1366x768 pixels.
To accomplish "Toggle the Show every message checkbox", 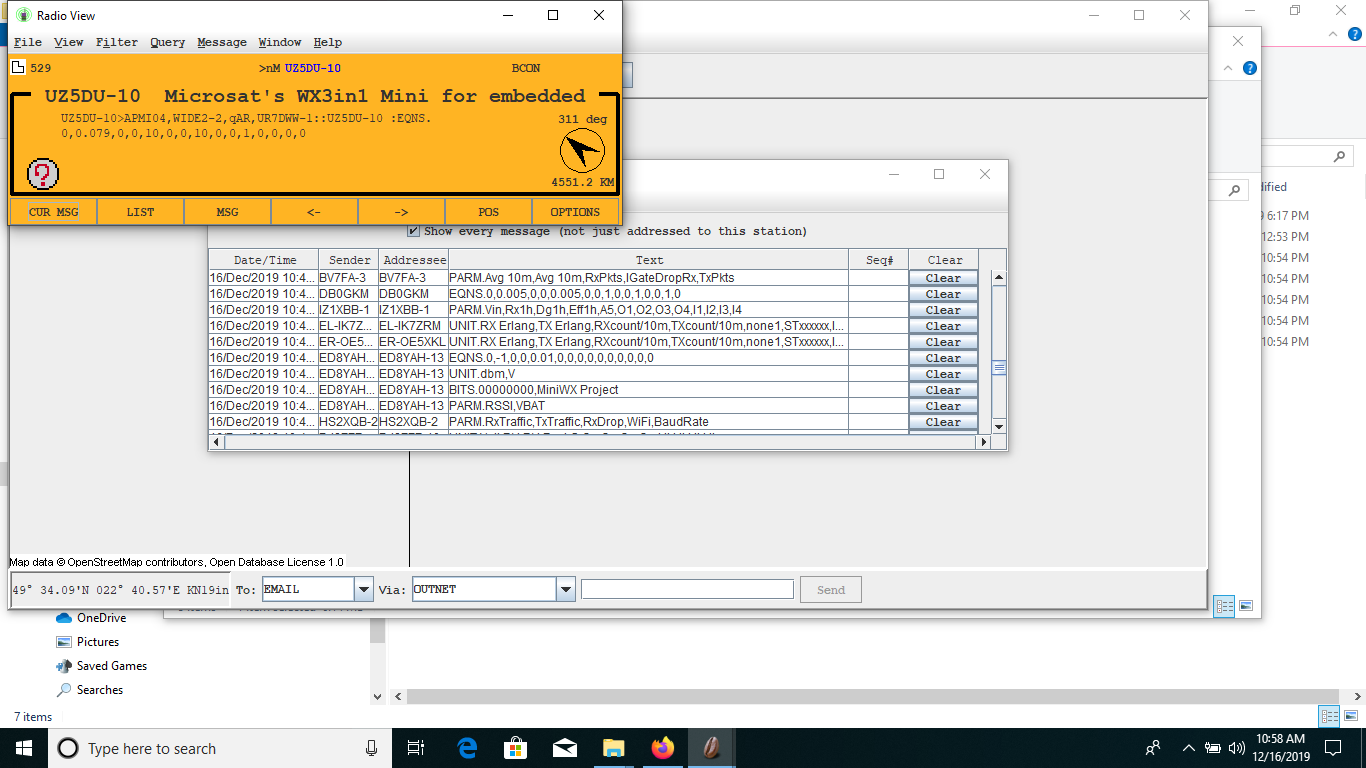I will coord(414,231).
